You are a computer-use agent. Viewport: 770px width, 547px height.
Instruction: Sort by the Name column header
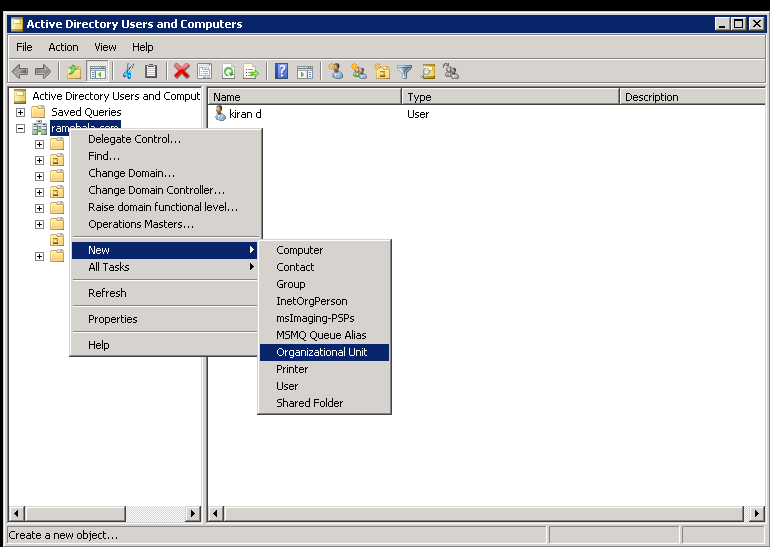304,97
